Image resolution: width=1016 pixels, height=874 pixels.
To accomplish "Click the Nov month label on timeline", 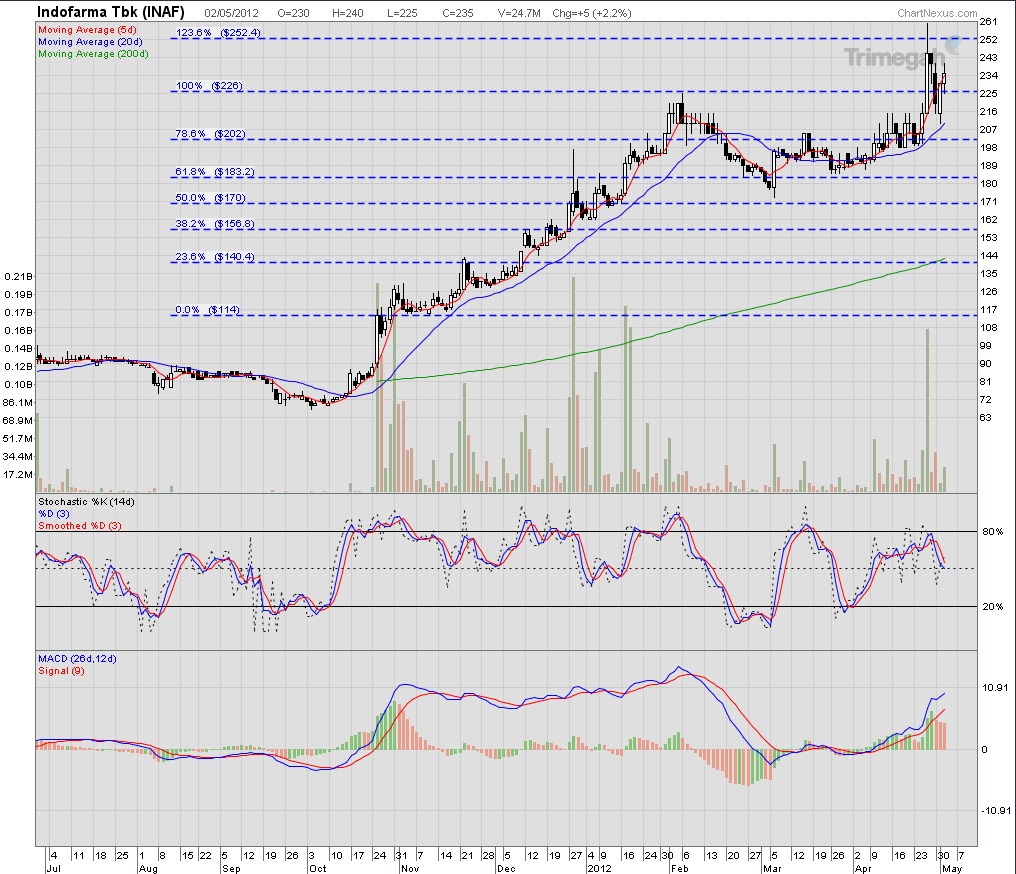I will click(410, 868).
